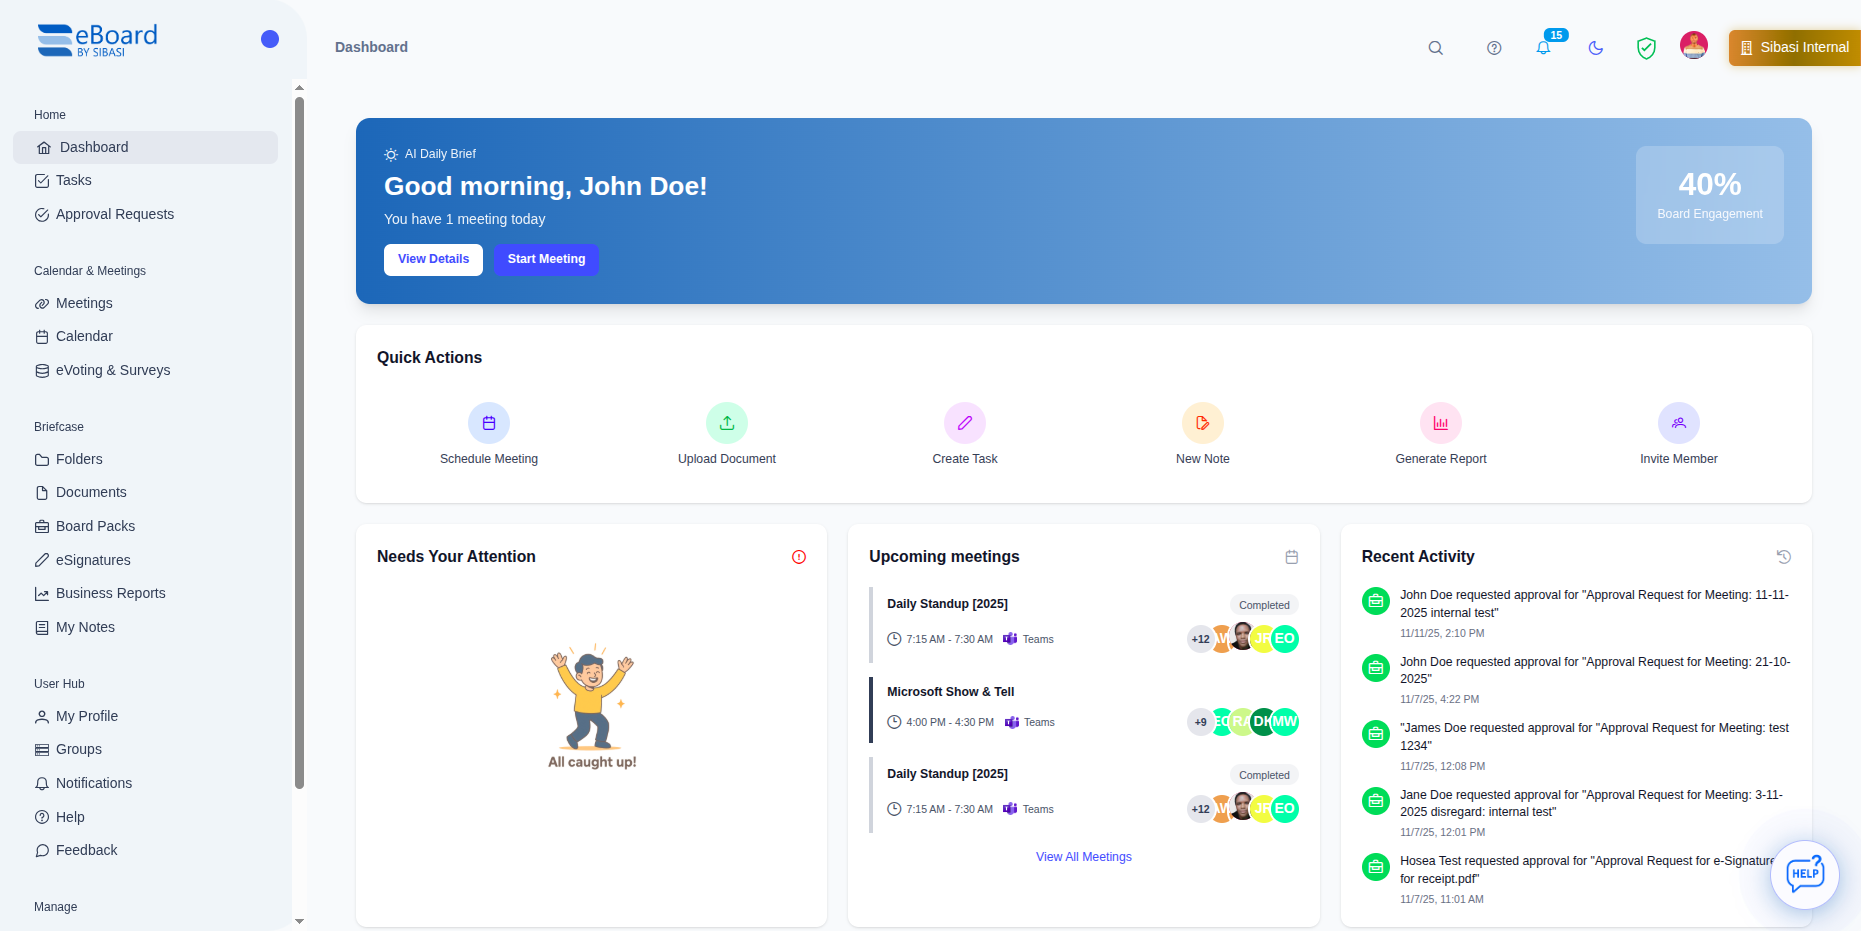Open the floating HELP chat bubble
Viewport: 1861px width, 931px height.
1805,874
